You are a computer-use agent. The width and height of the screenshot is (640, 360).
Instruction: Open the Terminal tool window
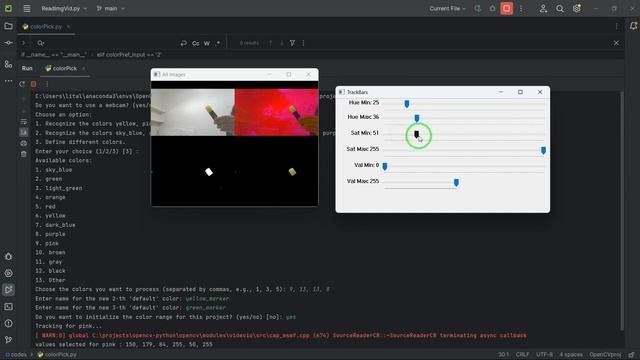8,307
